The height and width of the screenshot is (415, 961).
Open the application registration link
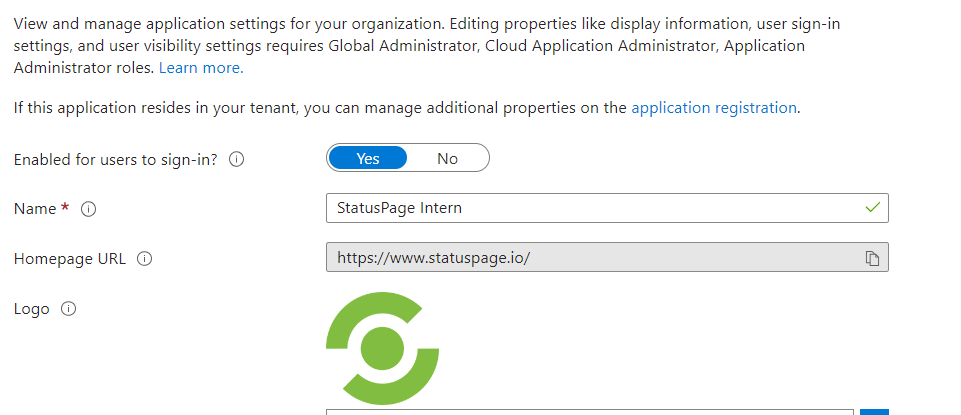714,108
